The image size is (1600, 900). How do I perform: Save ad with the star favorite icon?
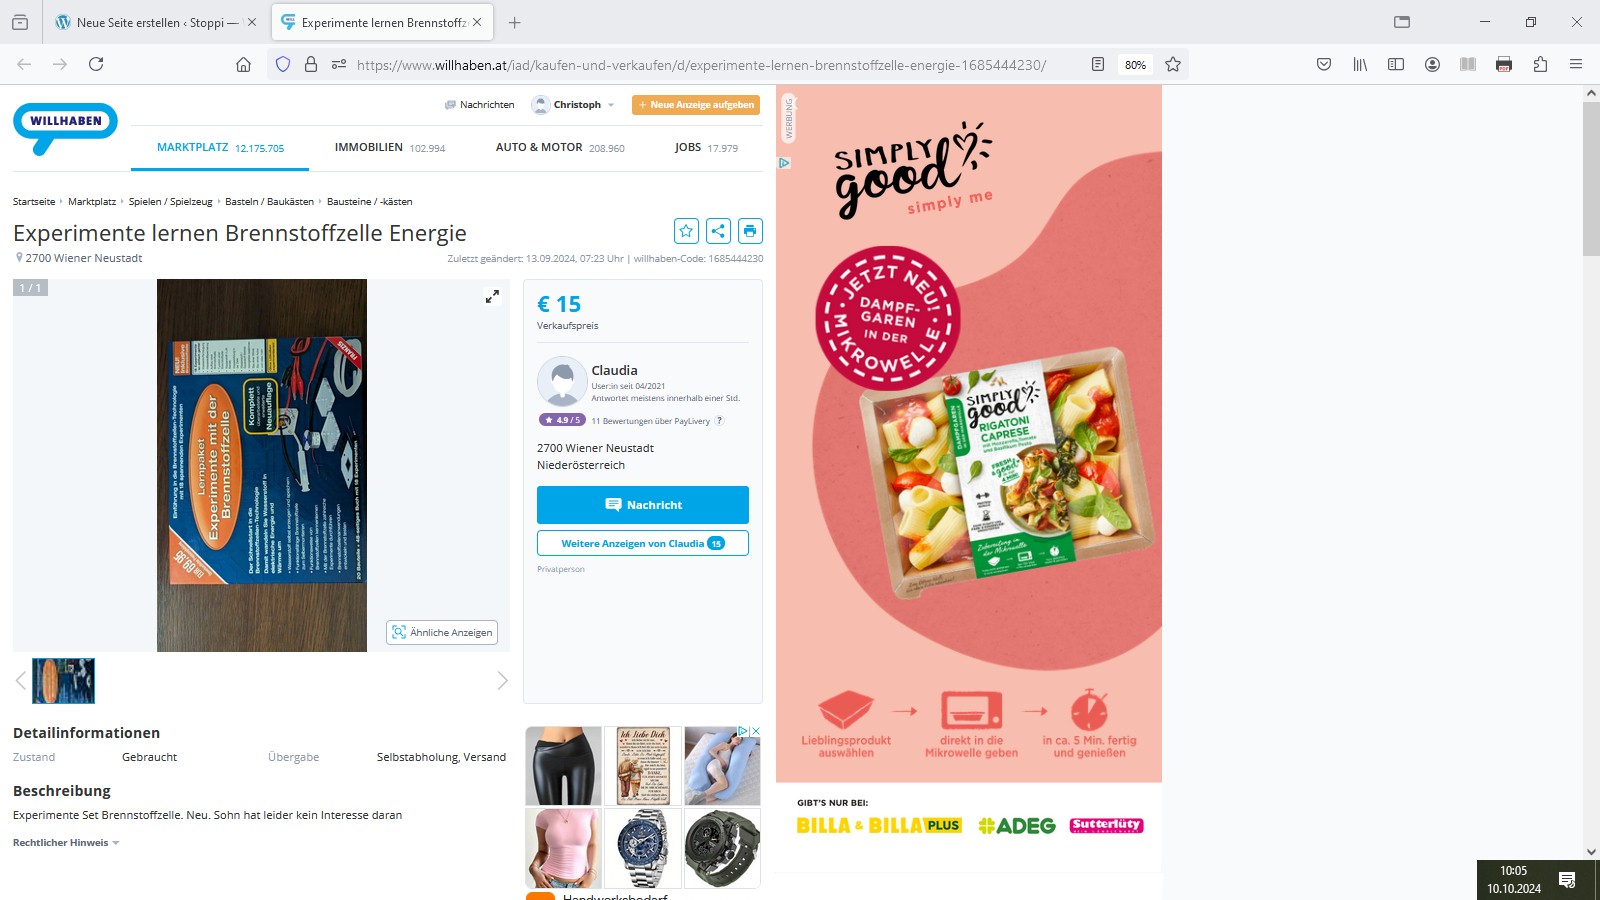pos(686,231)
